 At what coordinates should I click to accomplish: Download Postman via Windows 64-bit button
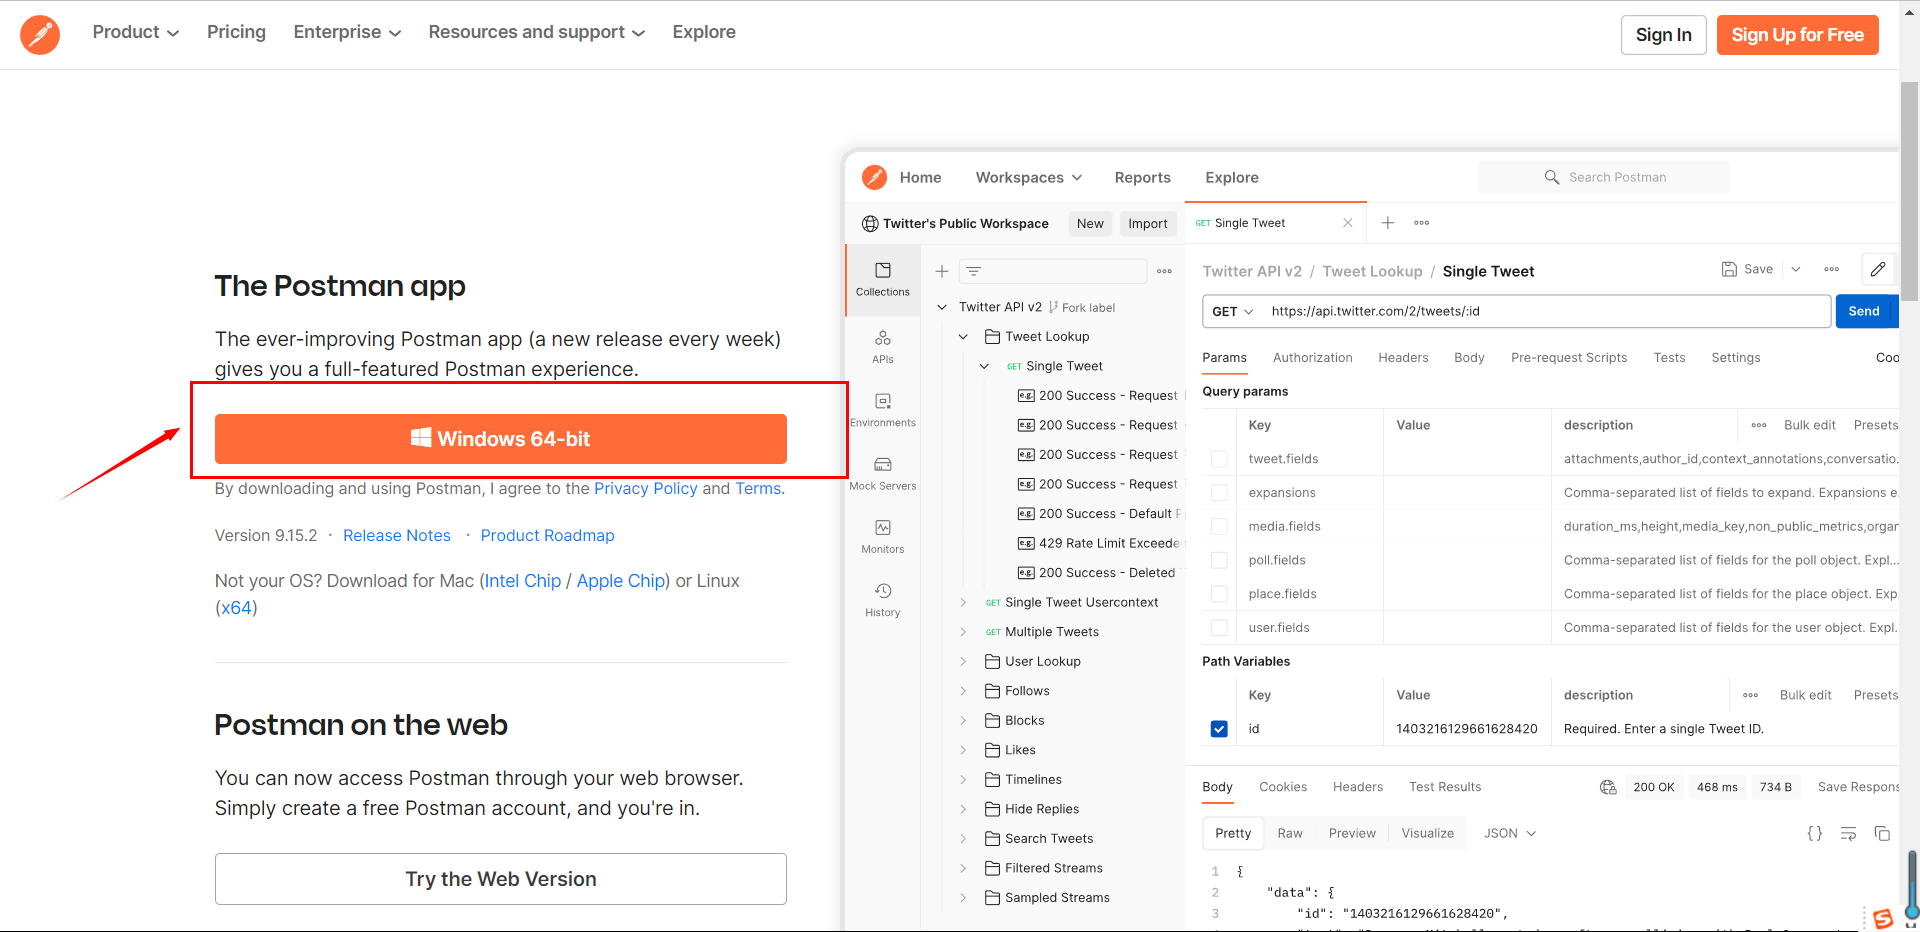coord(501,439)
